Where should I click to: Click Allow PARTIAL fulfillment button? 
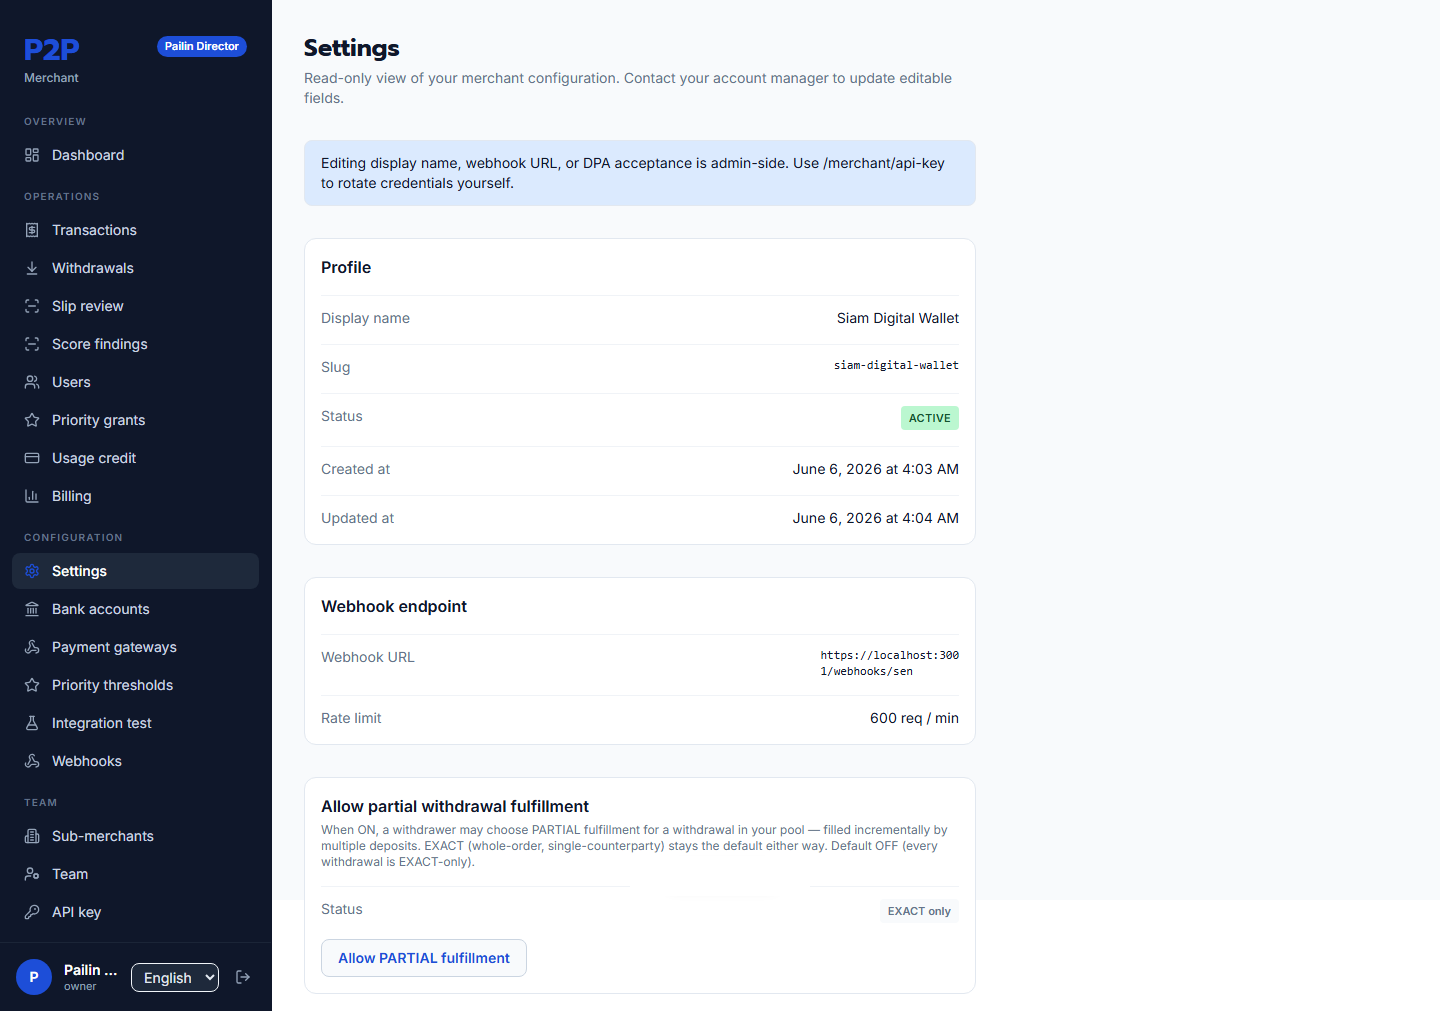[424, 958]
